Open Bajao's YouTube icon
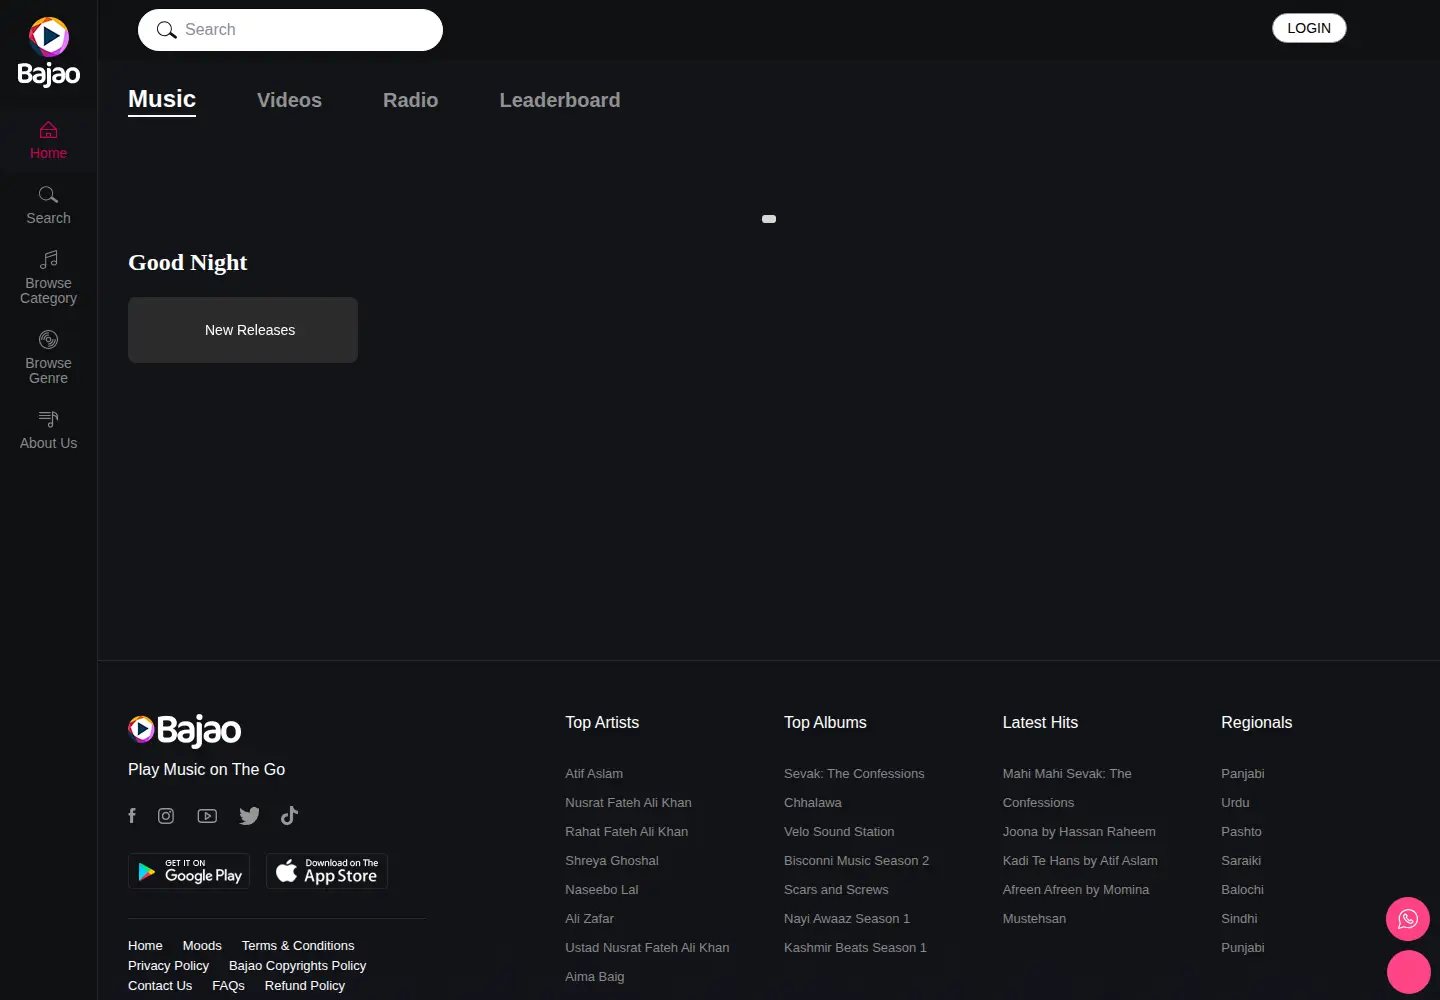The width and height of the screenshot is (1440, 1000). pyautogui.click(x=207, y=816)
